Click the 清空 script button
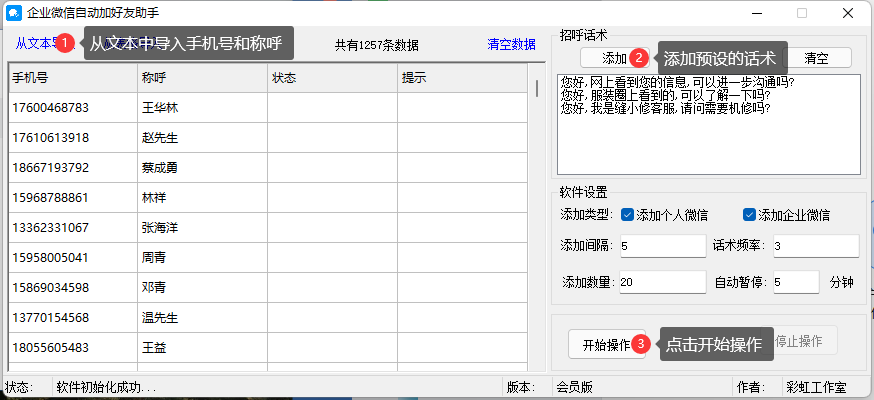 pyautogui.click(x=817, y=57)
